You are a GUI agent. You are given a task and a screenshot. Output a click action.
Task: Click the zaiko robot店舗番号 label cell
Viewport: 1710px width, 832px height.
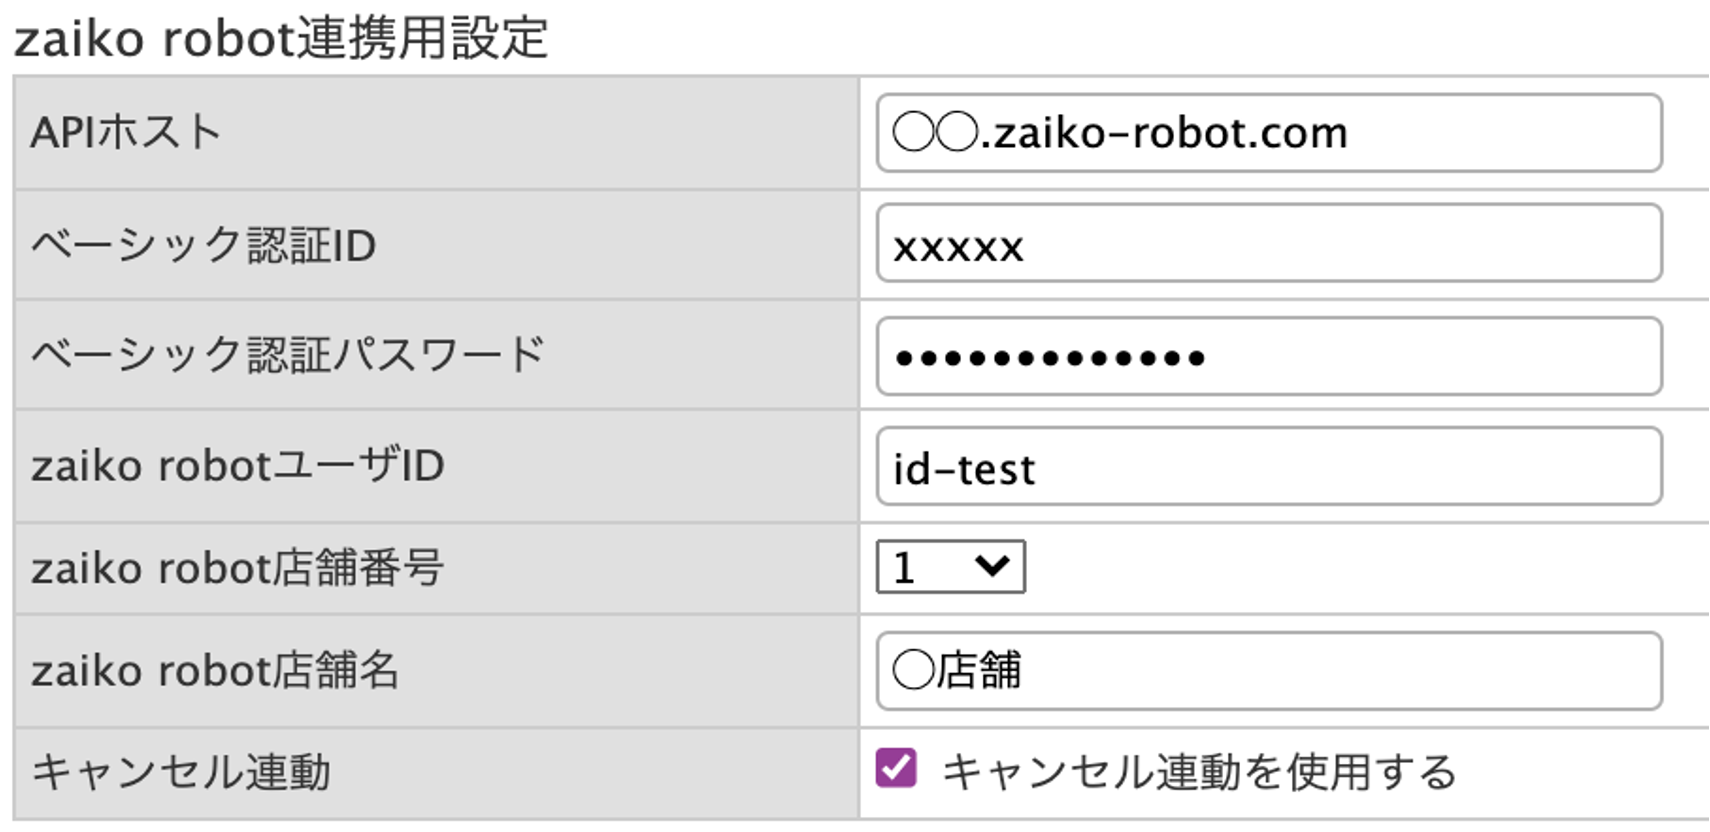[x=436, y=568]
